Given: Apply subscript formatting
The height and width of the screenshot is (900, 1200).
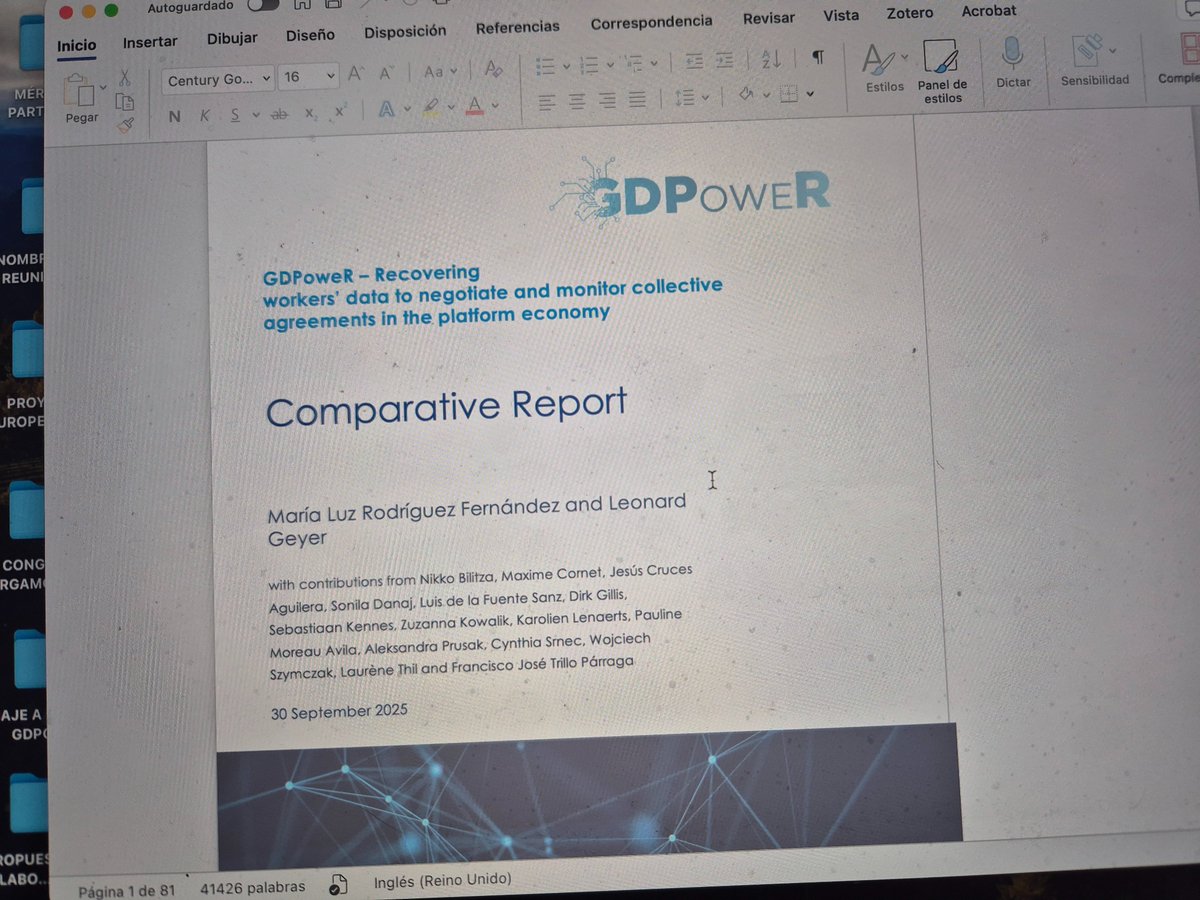Looking at the screenshot, I should click(310, 113).
